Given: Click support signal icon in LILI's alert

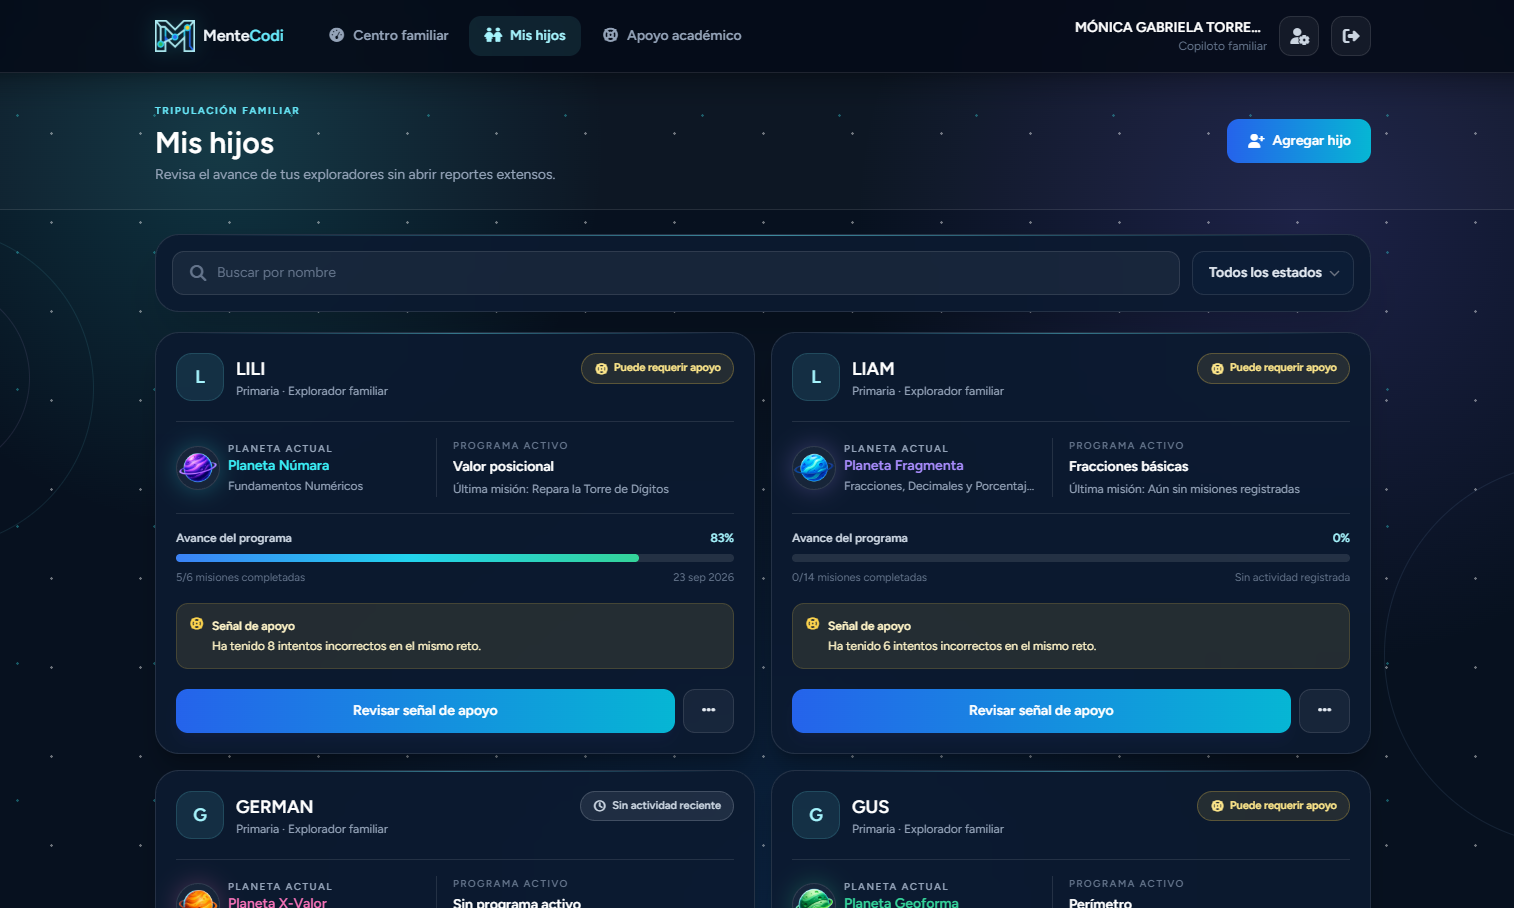Looking at the screenshot, I should tap(197, 624).
